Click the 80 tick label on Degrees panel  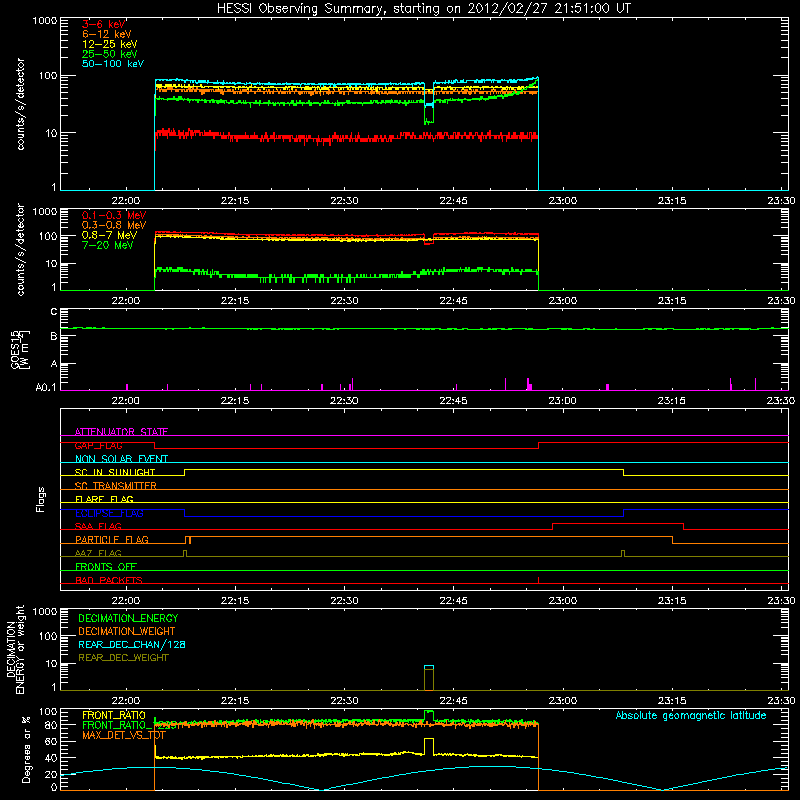(x=52, y=725)
